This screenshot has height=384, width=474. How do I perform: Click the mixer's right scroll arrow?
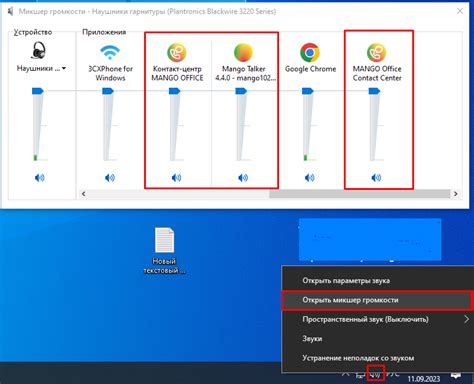[x=455, y=194]
